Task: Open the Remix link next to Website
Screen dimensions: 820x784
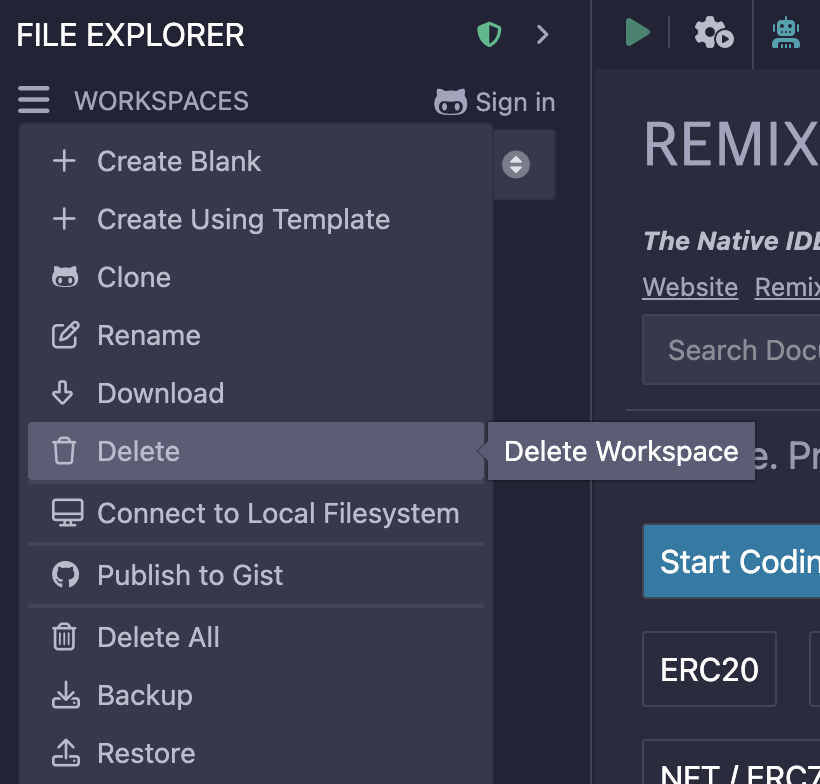Action: (787, 287)
